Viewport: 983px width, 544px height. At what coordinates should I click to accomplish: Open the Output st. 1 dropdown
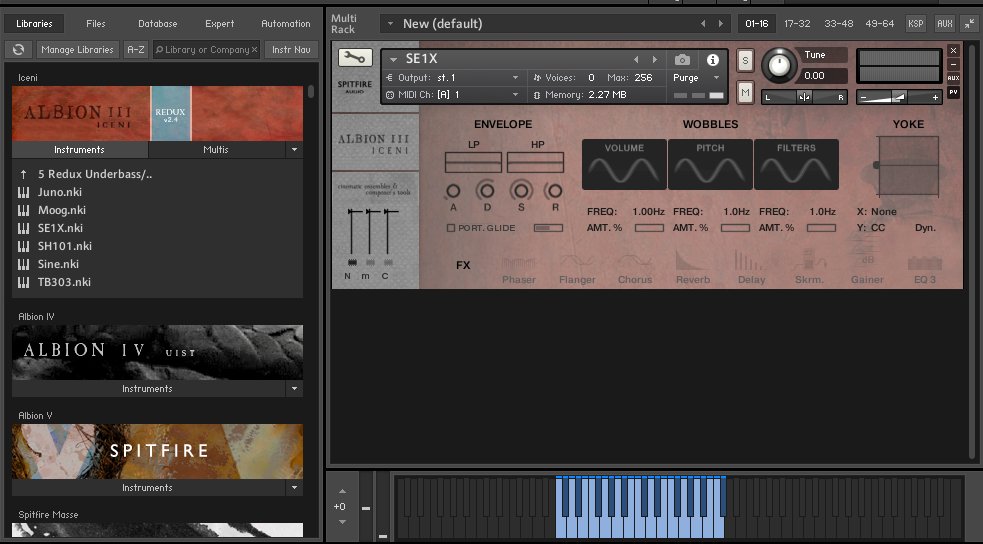pos(515,78)
